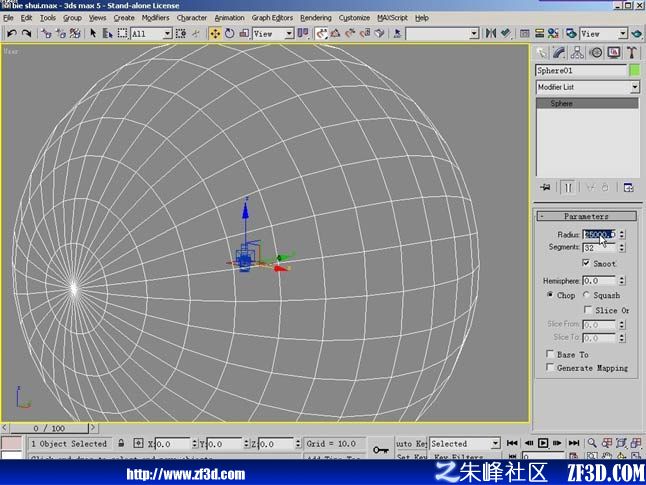Open the MAXScript menu

[x=392, y=18]
